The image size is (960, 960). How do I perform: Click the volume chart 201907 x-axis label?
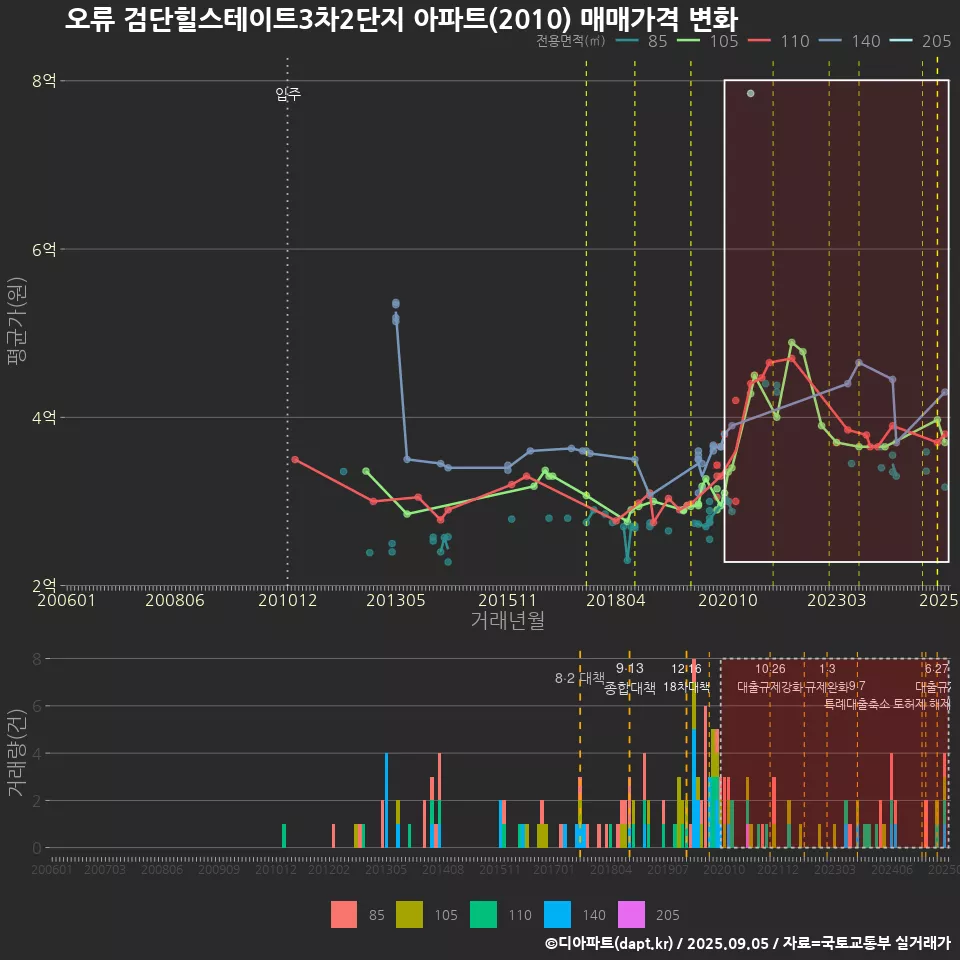[668, 869]
